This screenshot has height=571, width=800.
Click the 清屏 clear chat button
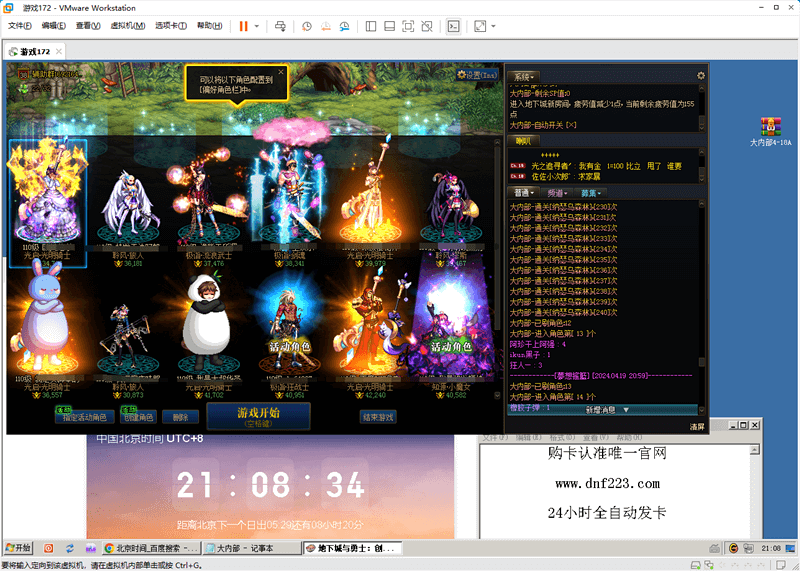pyautogui.click(x=697, y=426)
